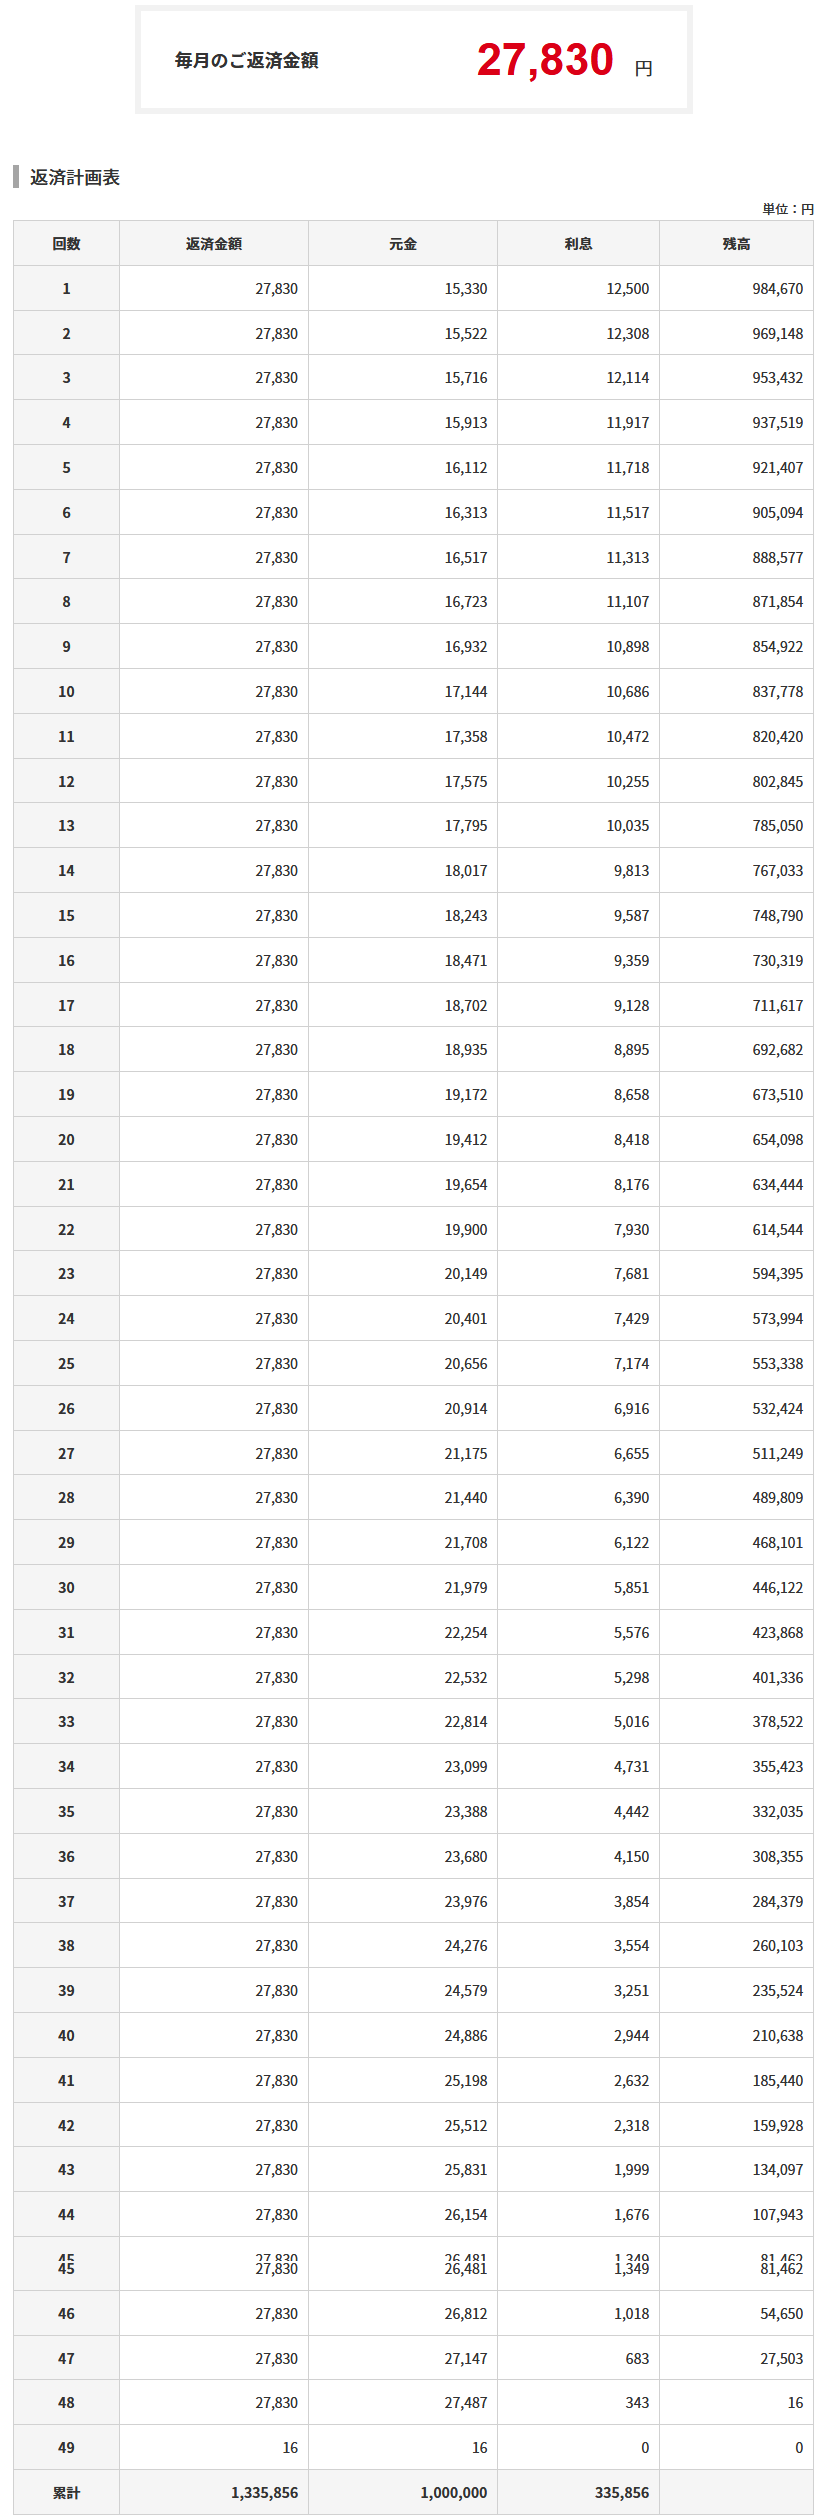Click the 利息 column header

(x=578, y=244)
